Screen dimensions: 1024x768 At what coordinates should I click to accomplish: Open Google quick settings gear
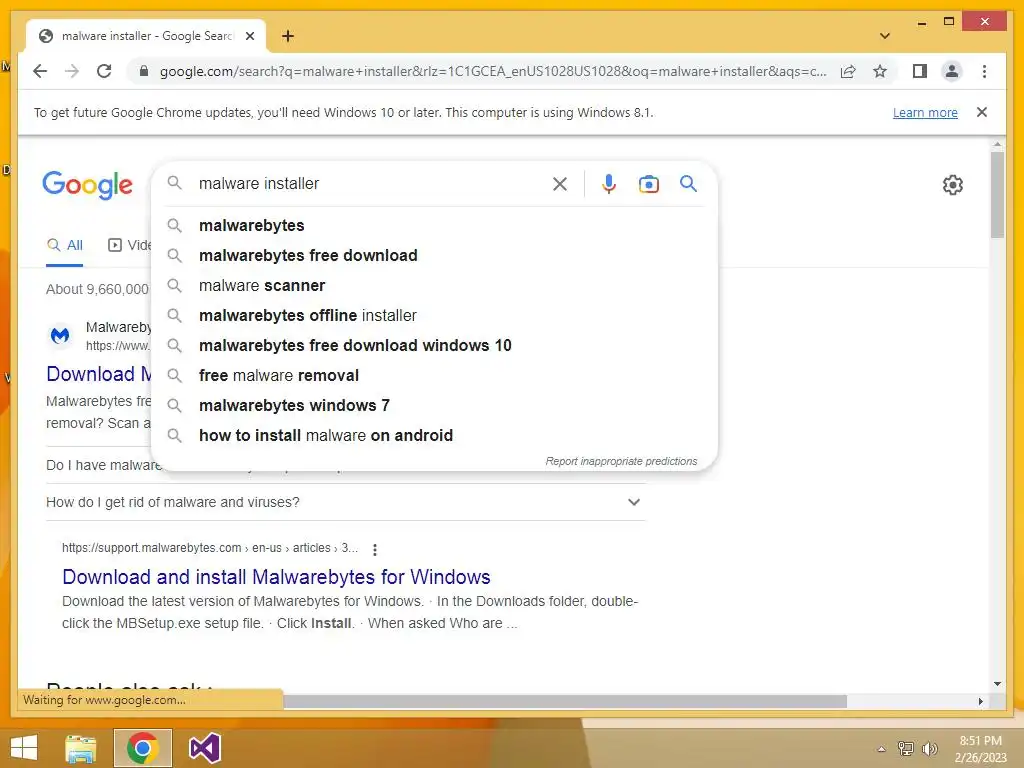point(953,185)
